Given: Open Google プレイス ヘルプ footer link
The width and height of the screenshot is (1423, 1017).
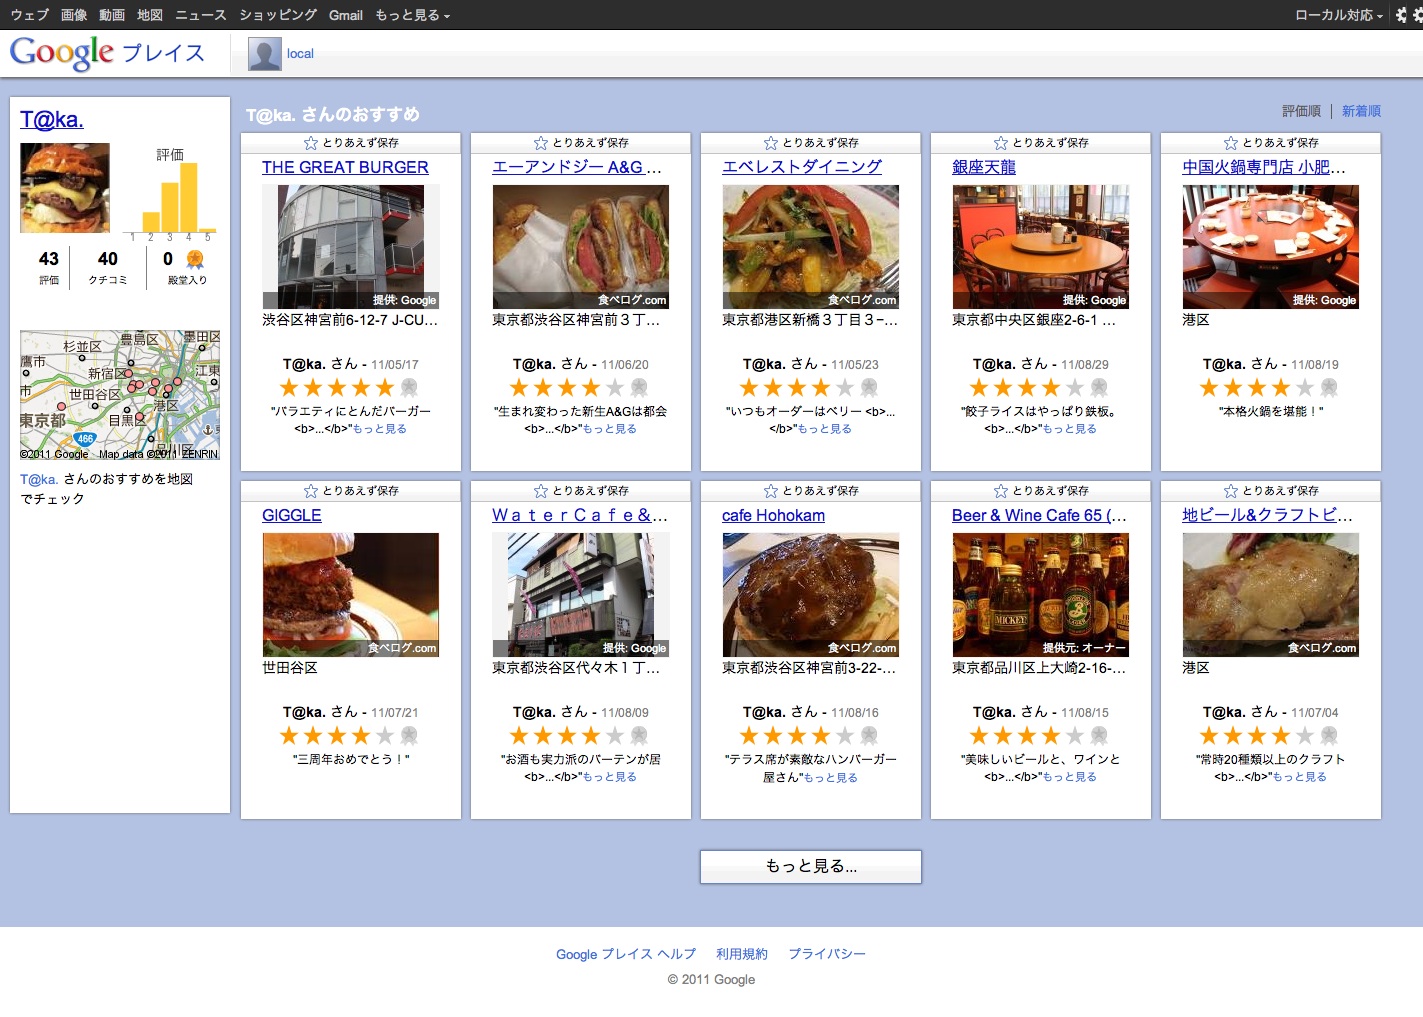Looking at the screenshot, I should pos(626,954).
